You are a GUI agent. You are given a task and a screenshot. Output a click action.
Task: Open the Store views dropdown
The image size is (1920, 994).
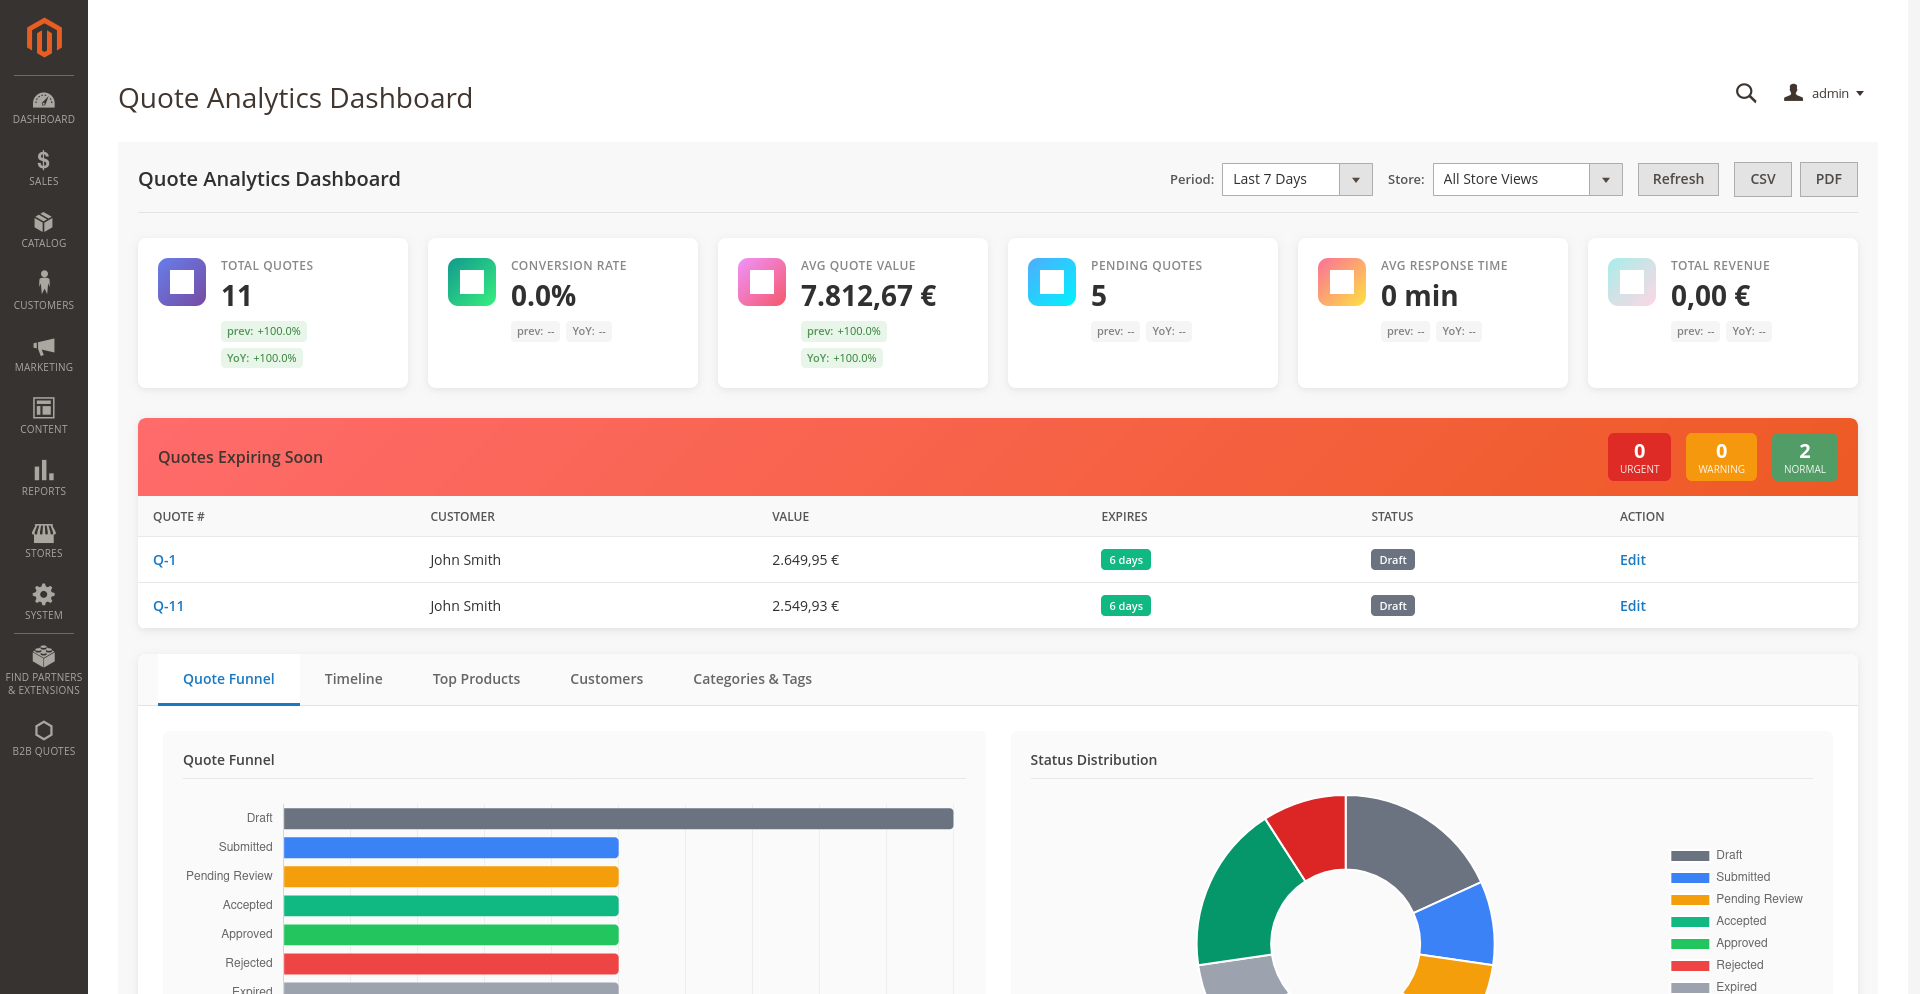click(1527, 179)
